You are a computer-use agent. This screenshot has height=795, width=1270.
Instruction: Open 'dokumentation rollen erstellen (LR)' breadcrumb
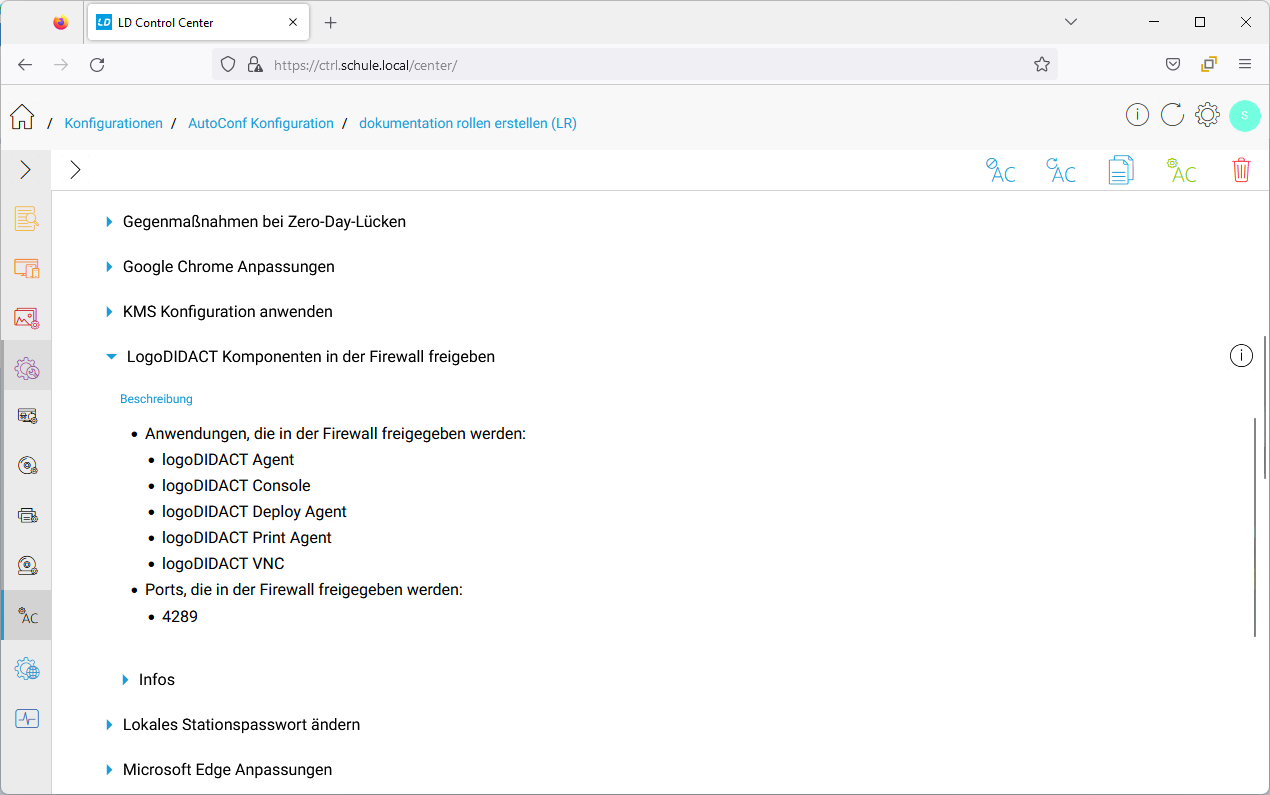[468, 123]
